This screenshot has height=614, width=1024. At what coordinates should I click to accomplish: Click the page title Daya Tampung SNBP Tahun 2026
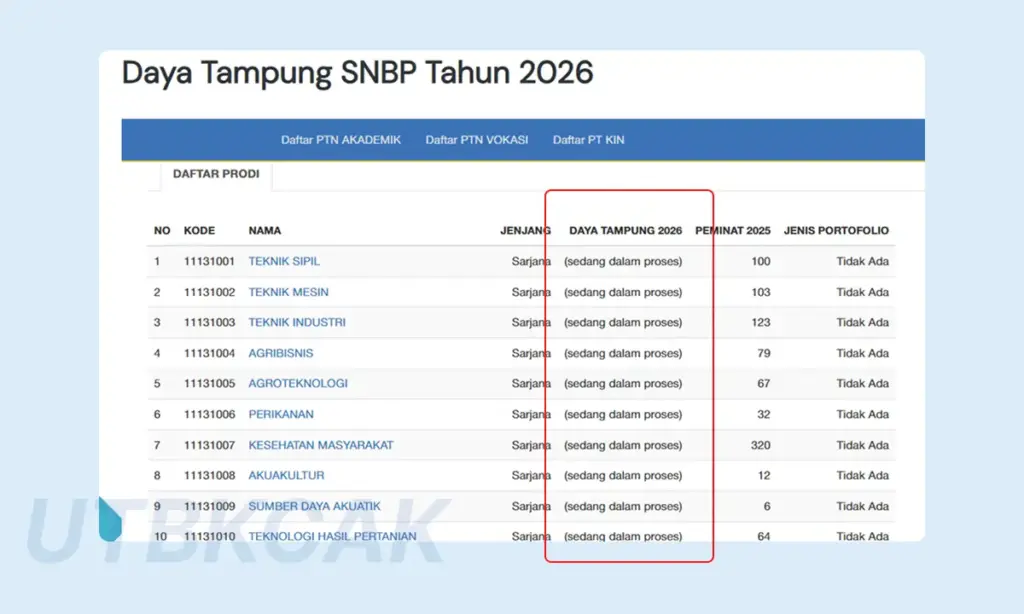click(356, 72)
